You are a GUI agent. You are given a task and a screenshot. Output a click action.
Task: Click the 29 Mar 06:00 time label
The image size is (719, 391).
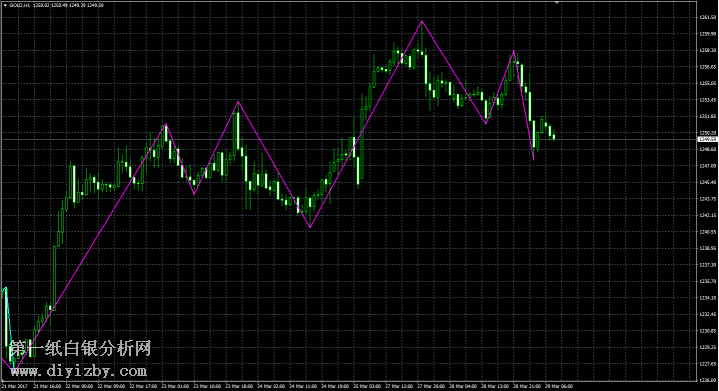click(x=558, y=386)
